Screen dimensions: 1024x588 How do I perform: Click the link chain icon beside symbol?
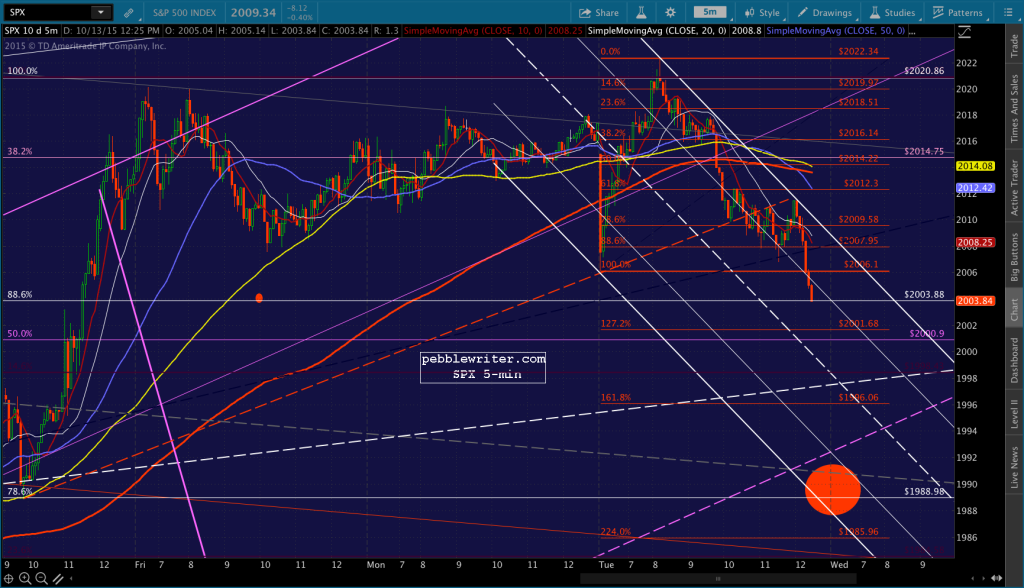click(x=129, y=12)
